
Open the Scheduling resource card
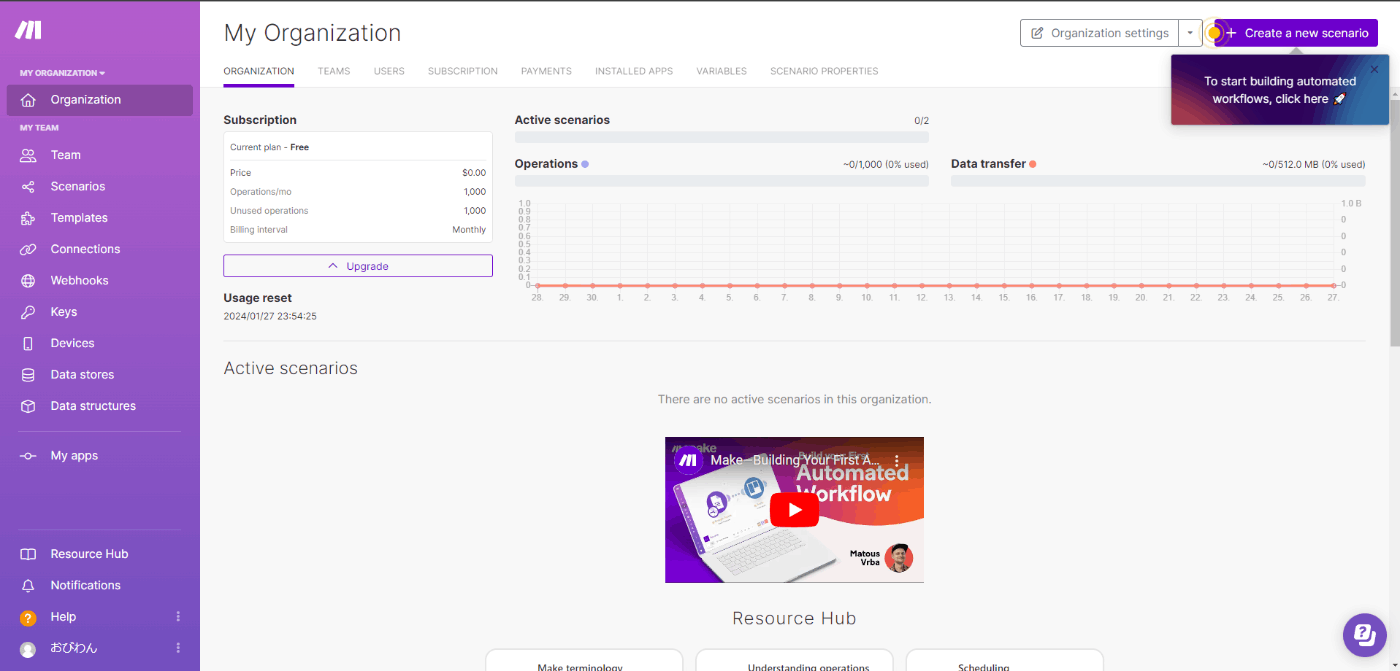tap(1004, 661)
